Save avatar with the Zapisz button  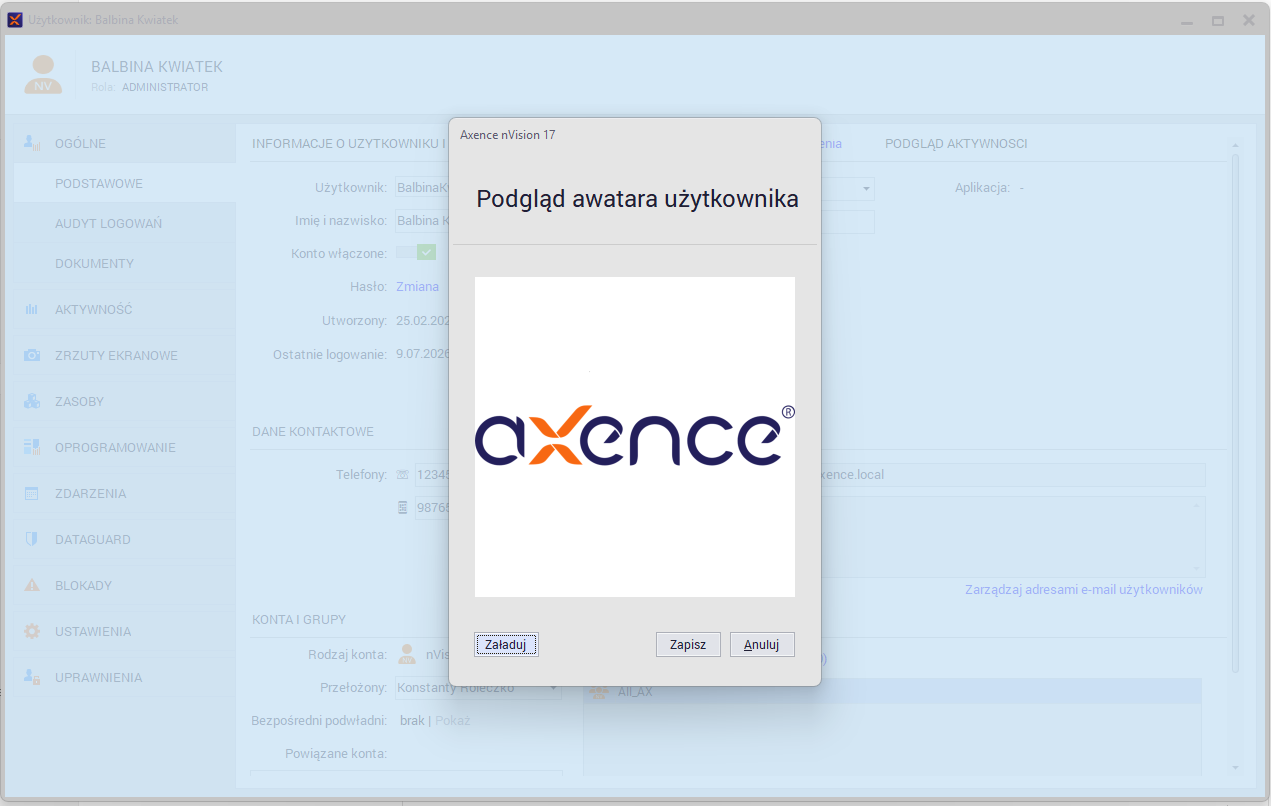pos(688,645)
